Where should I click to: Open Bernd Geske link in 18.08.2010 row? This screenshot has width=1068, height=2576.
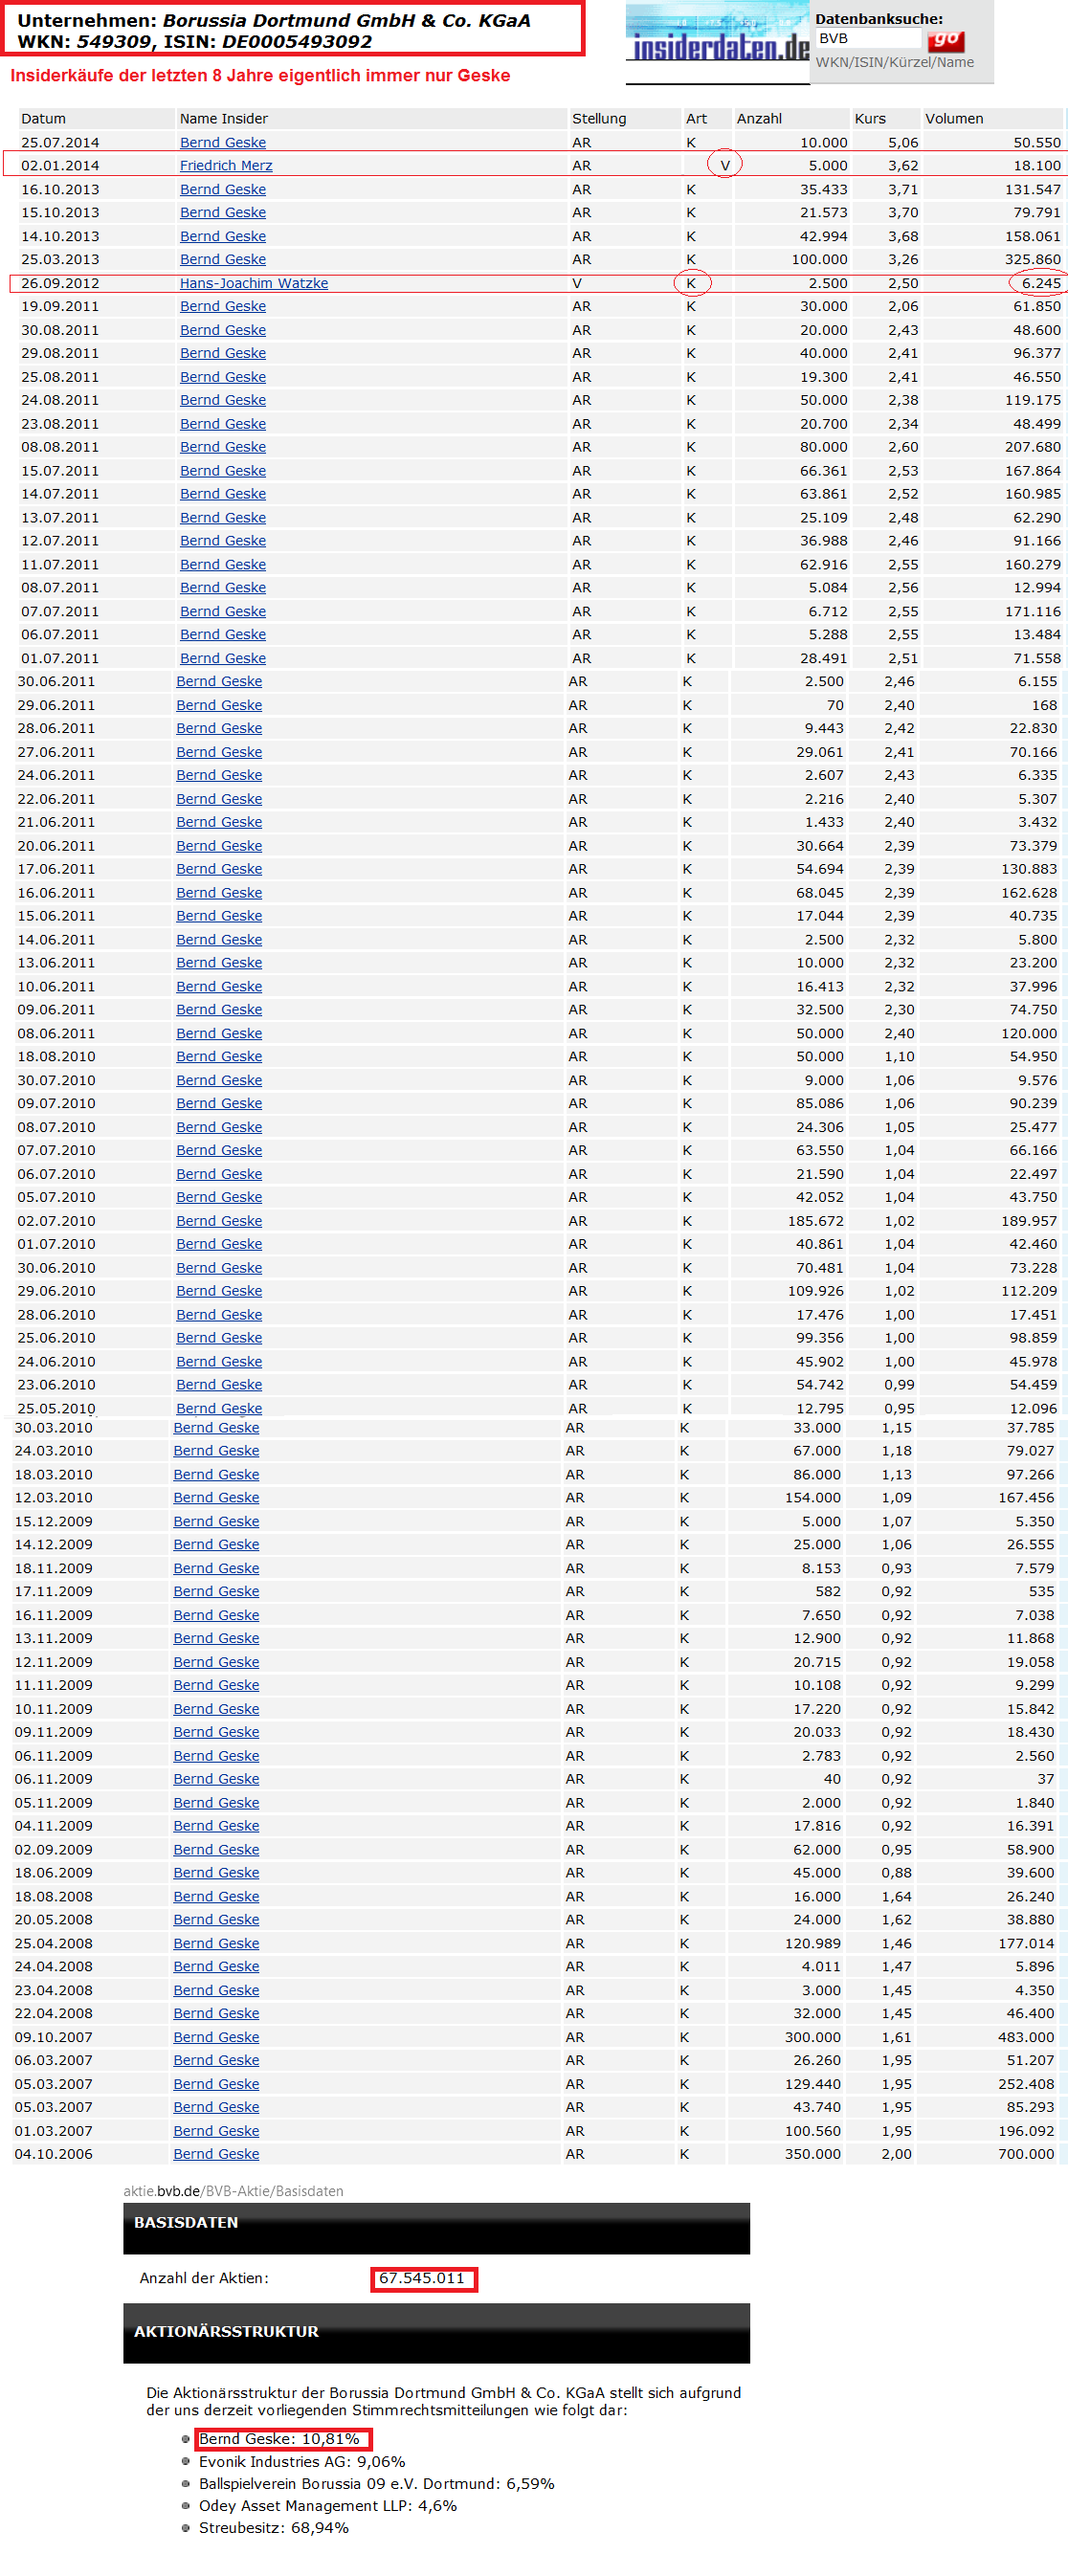point(219,1056)
